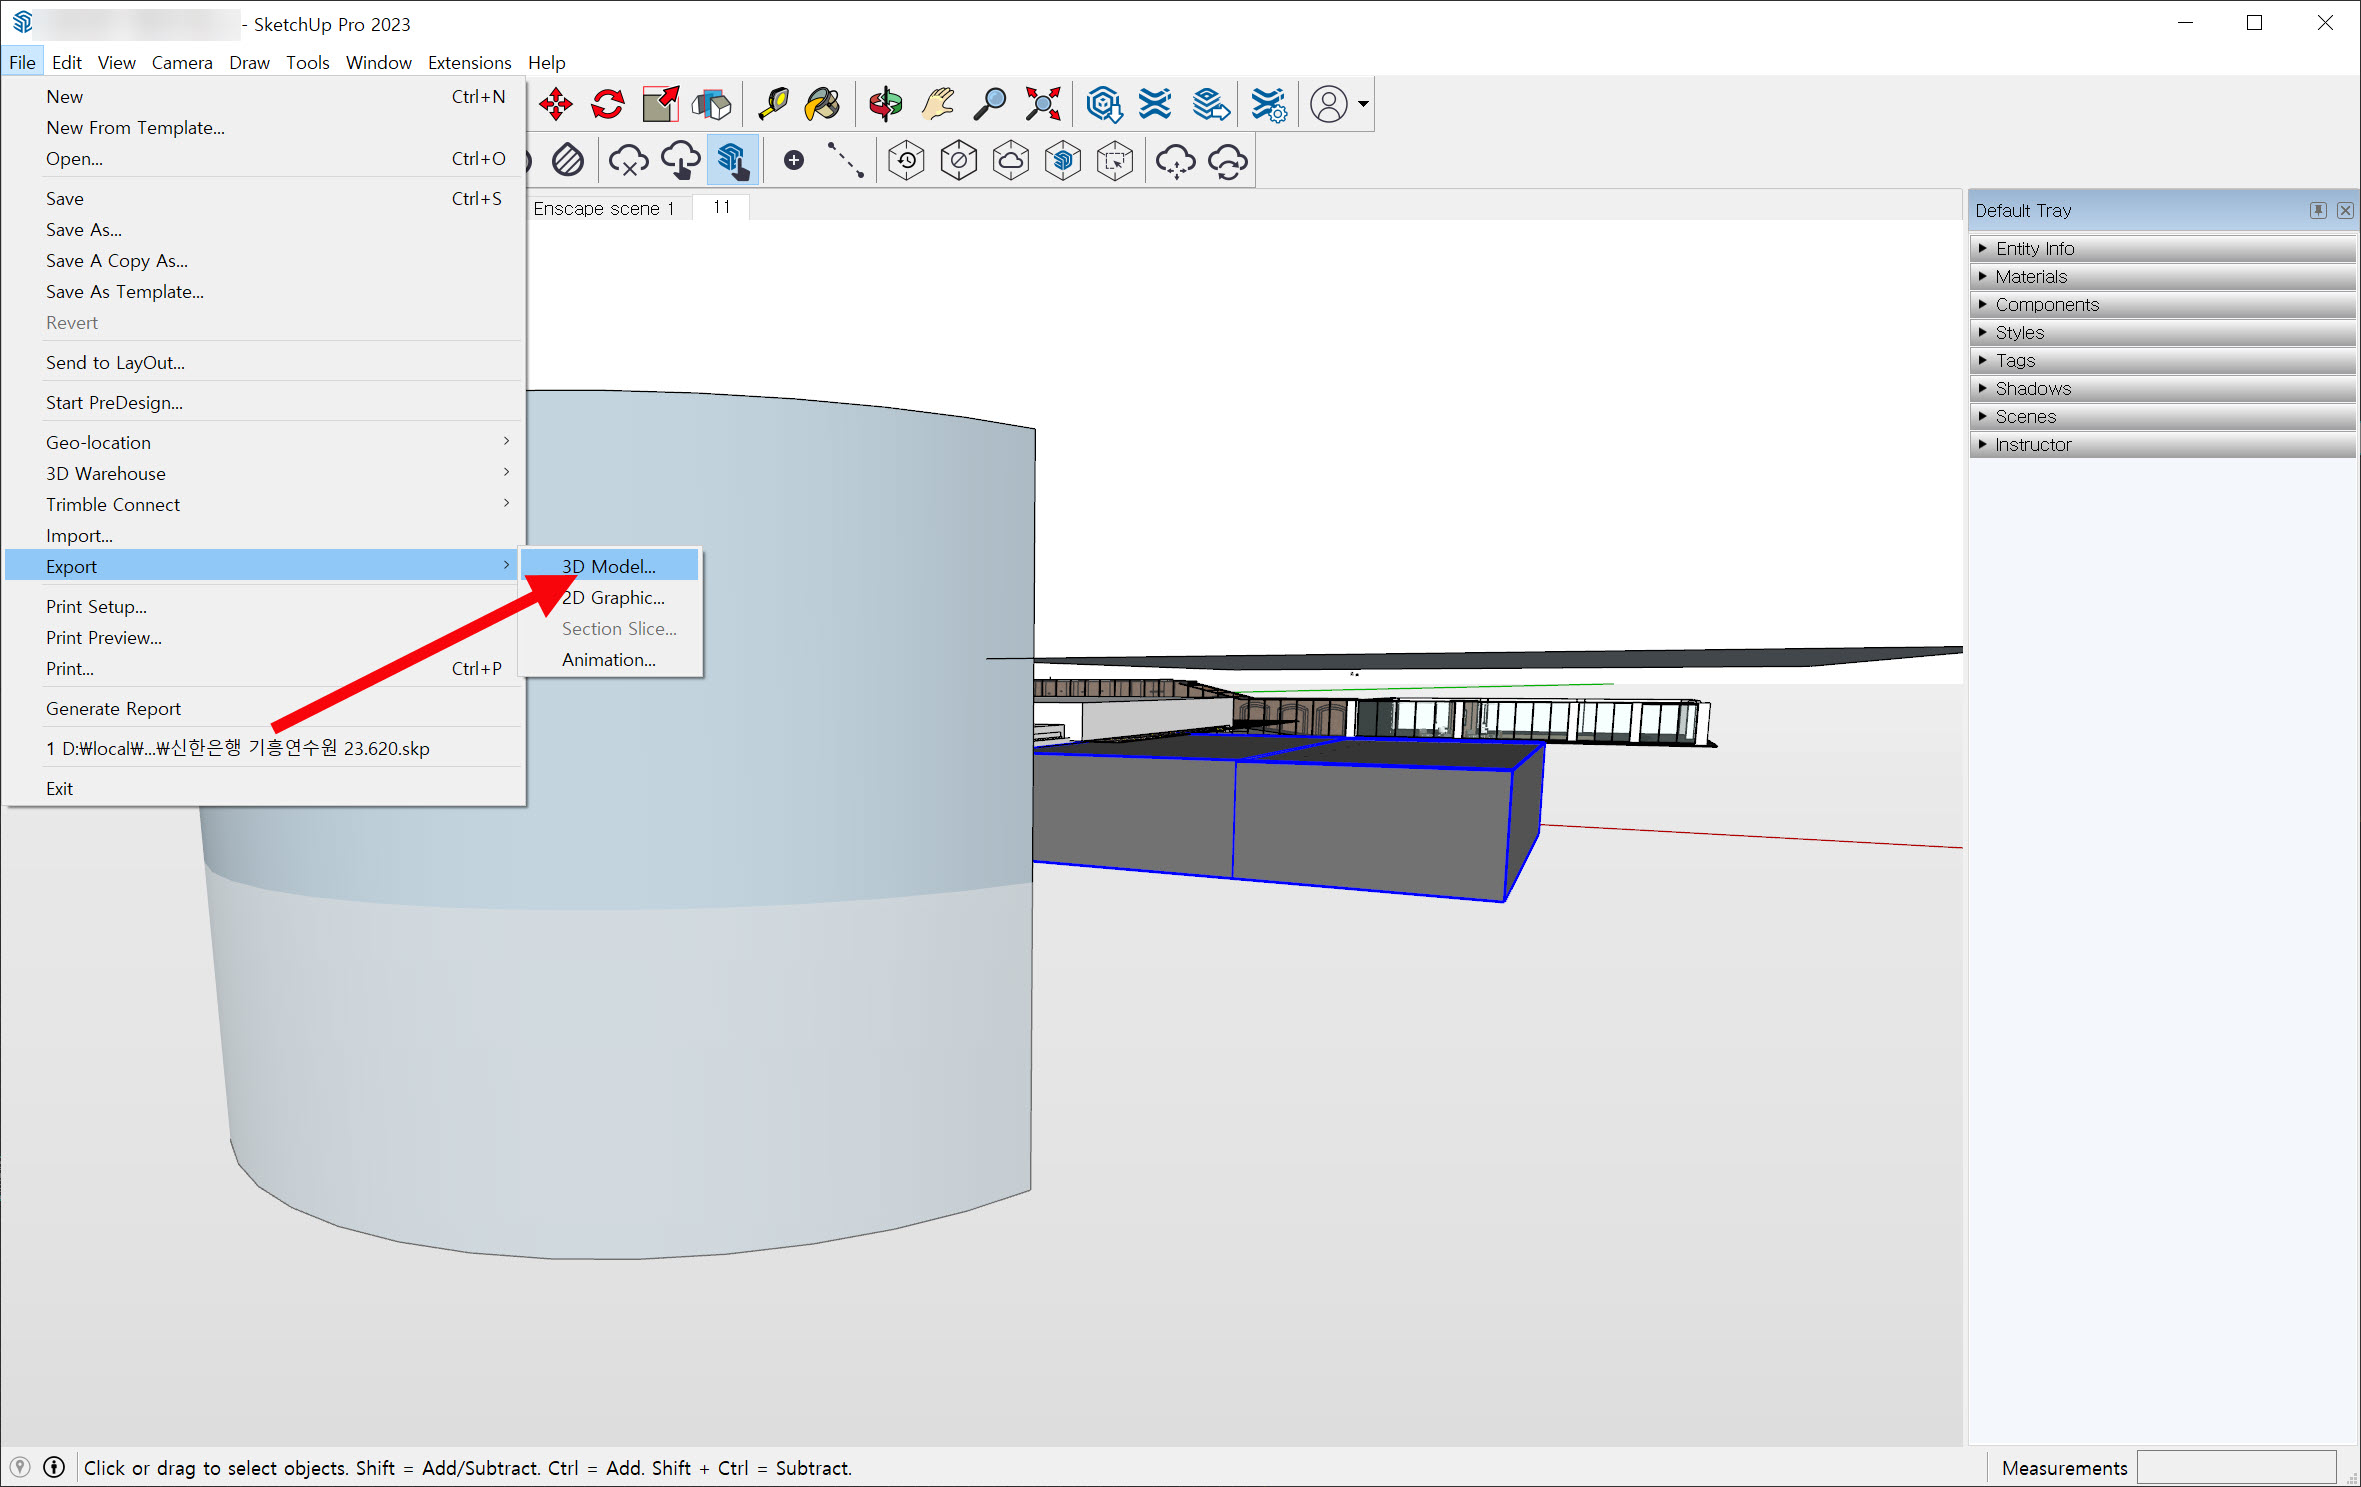Expand the Tags panel
The image size is (2361, 1487).
(x=2015, y=360)
